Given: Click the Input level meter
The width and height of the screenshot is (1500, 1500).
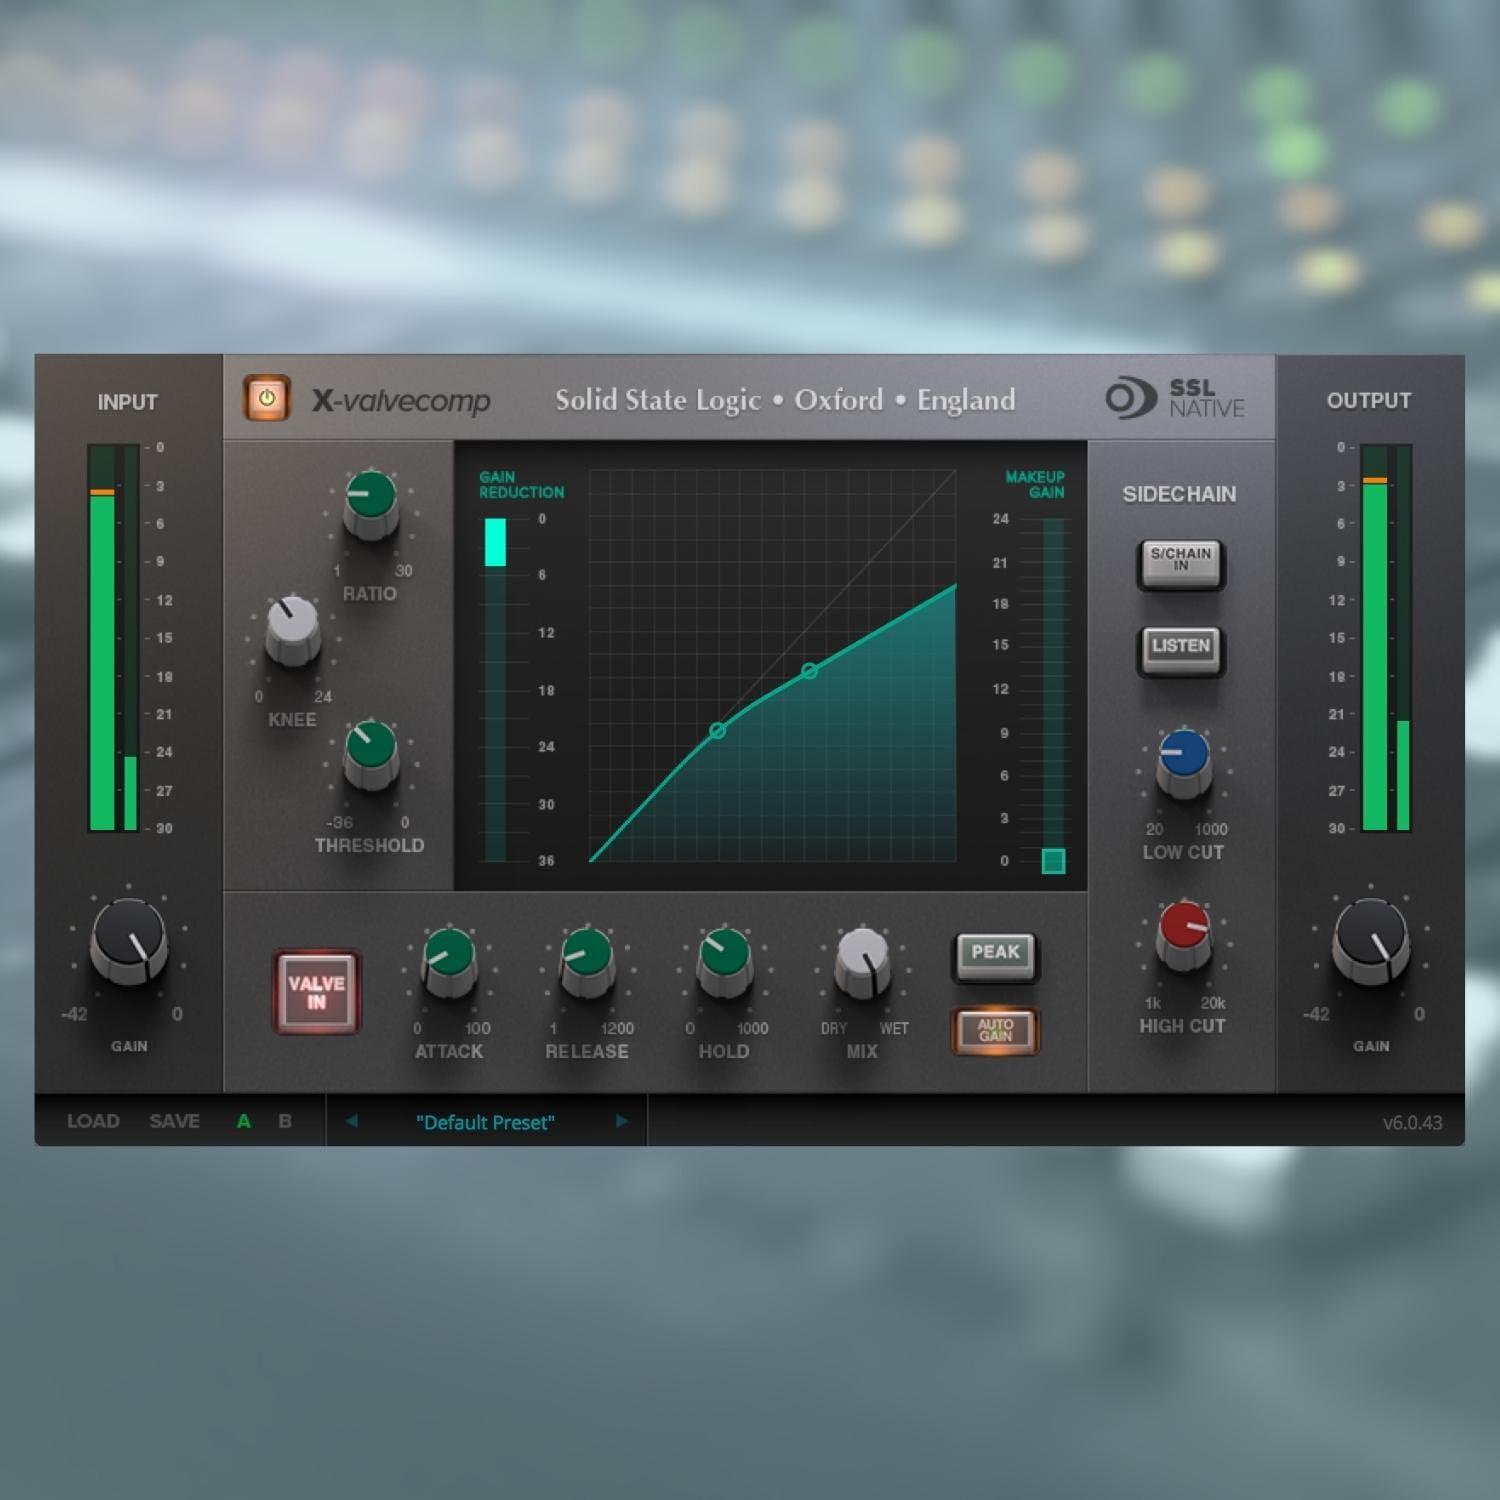Looking at the screenshot, I should 113,638.
